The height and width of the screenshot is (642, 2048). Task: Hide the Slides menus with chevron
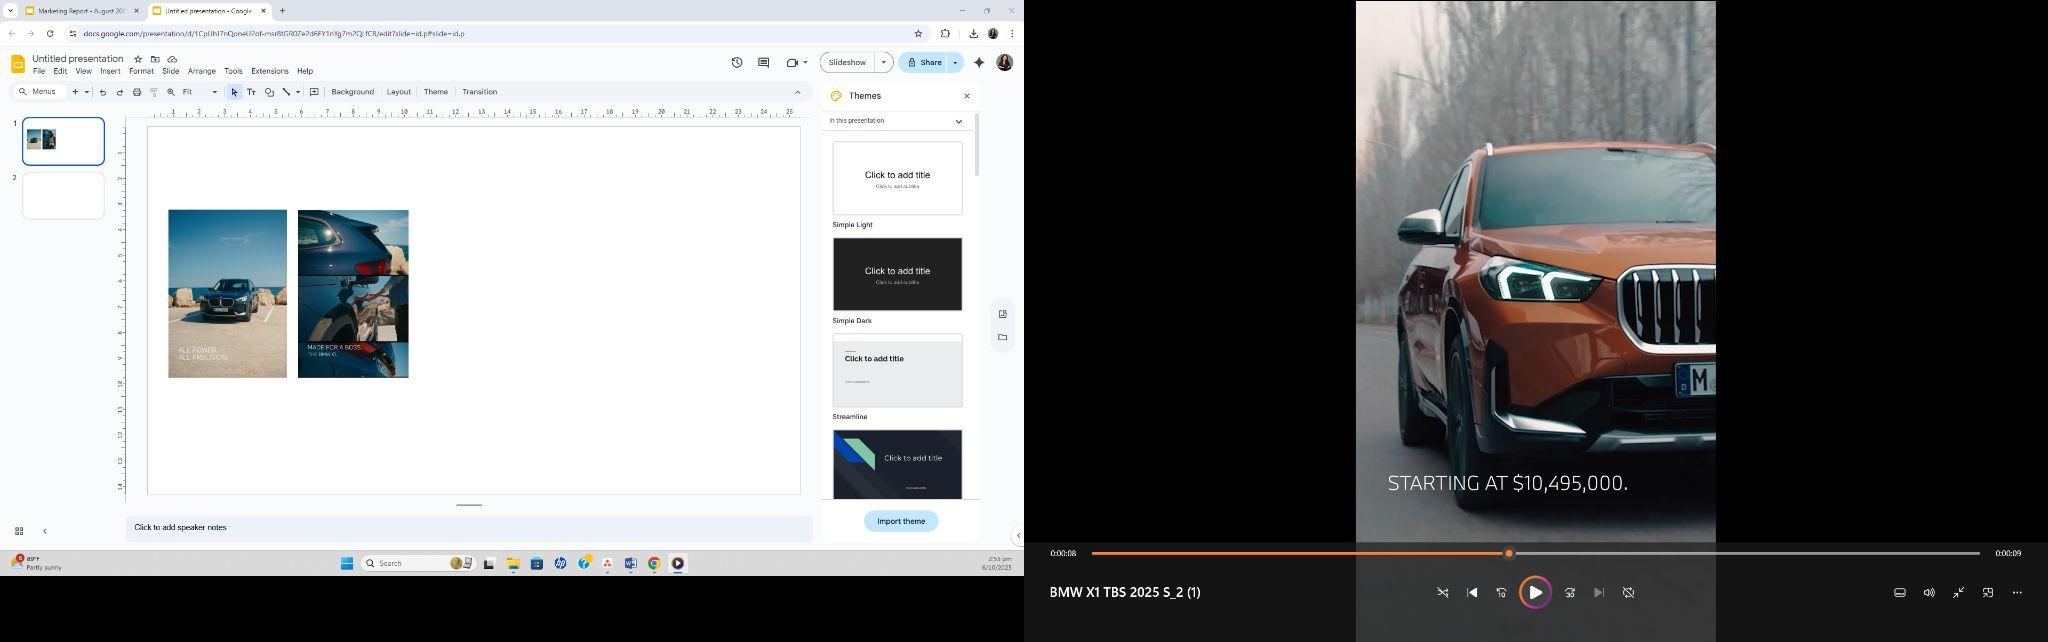pyautogui.click(x=797, y=92)
